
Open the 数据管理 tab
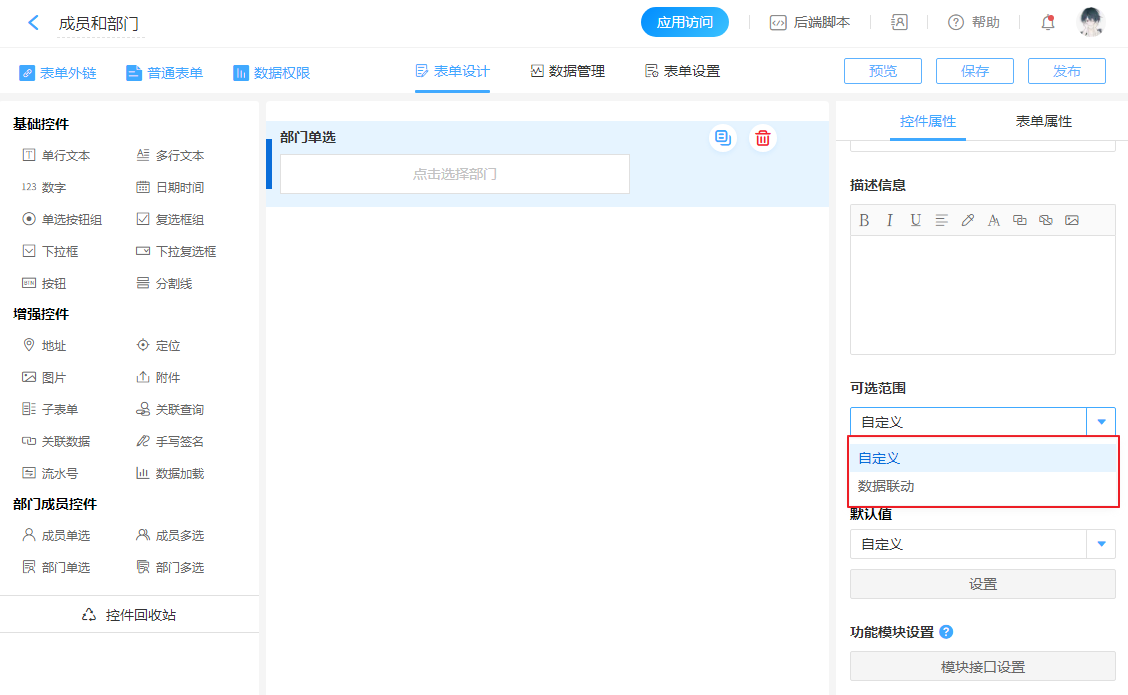coord(567,71)
